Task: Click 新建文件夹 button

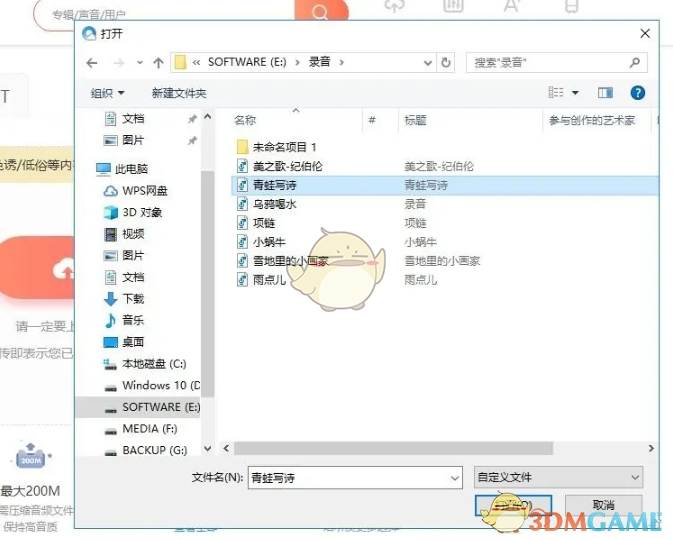Action: [x=179, y=93]
